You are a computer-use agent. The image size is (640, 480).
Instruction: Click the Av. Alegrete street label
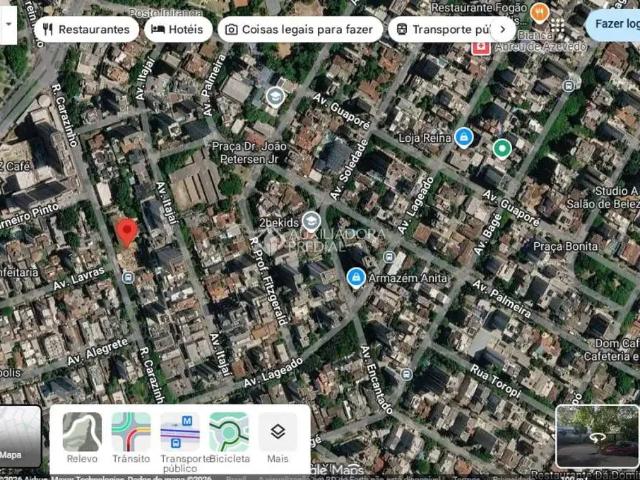point(98,351)
